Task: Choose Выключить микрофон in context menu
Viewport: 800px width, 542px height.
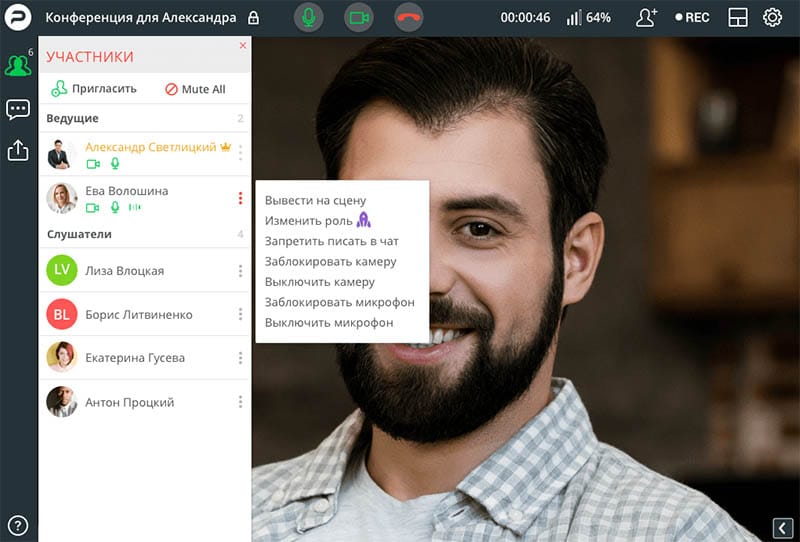Action: point(329,323)
